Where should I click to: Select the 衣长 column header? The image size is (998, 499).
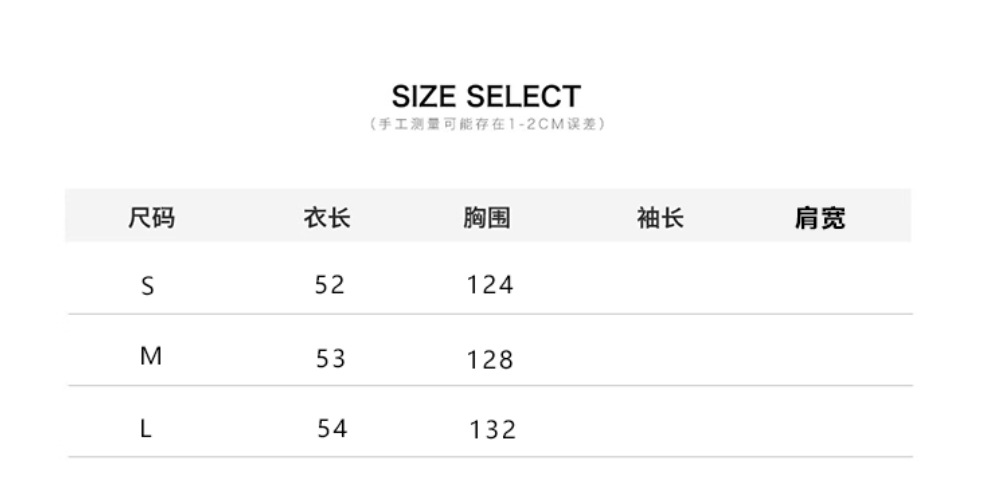coord(328,217)
